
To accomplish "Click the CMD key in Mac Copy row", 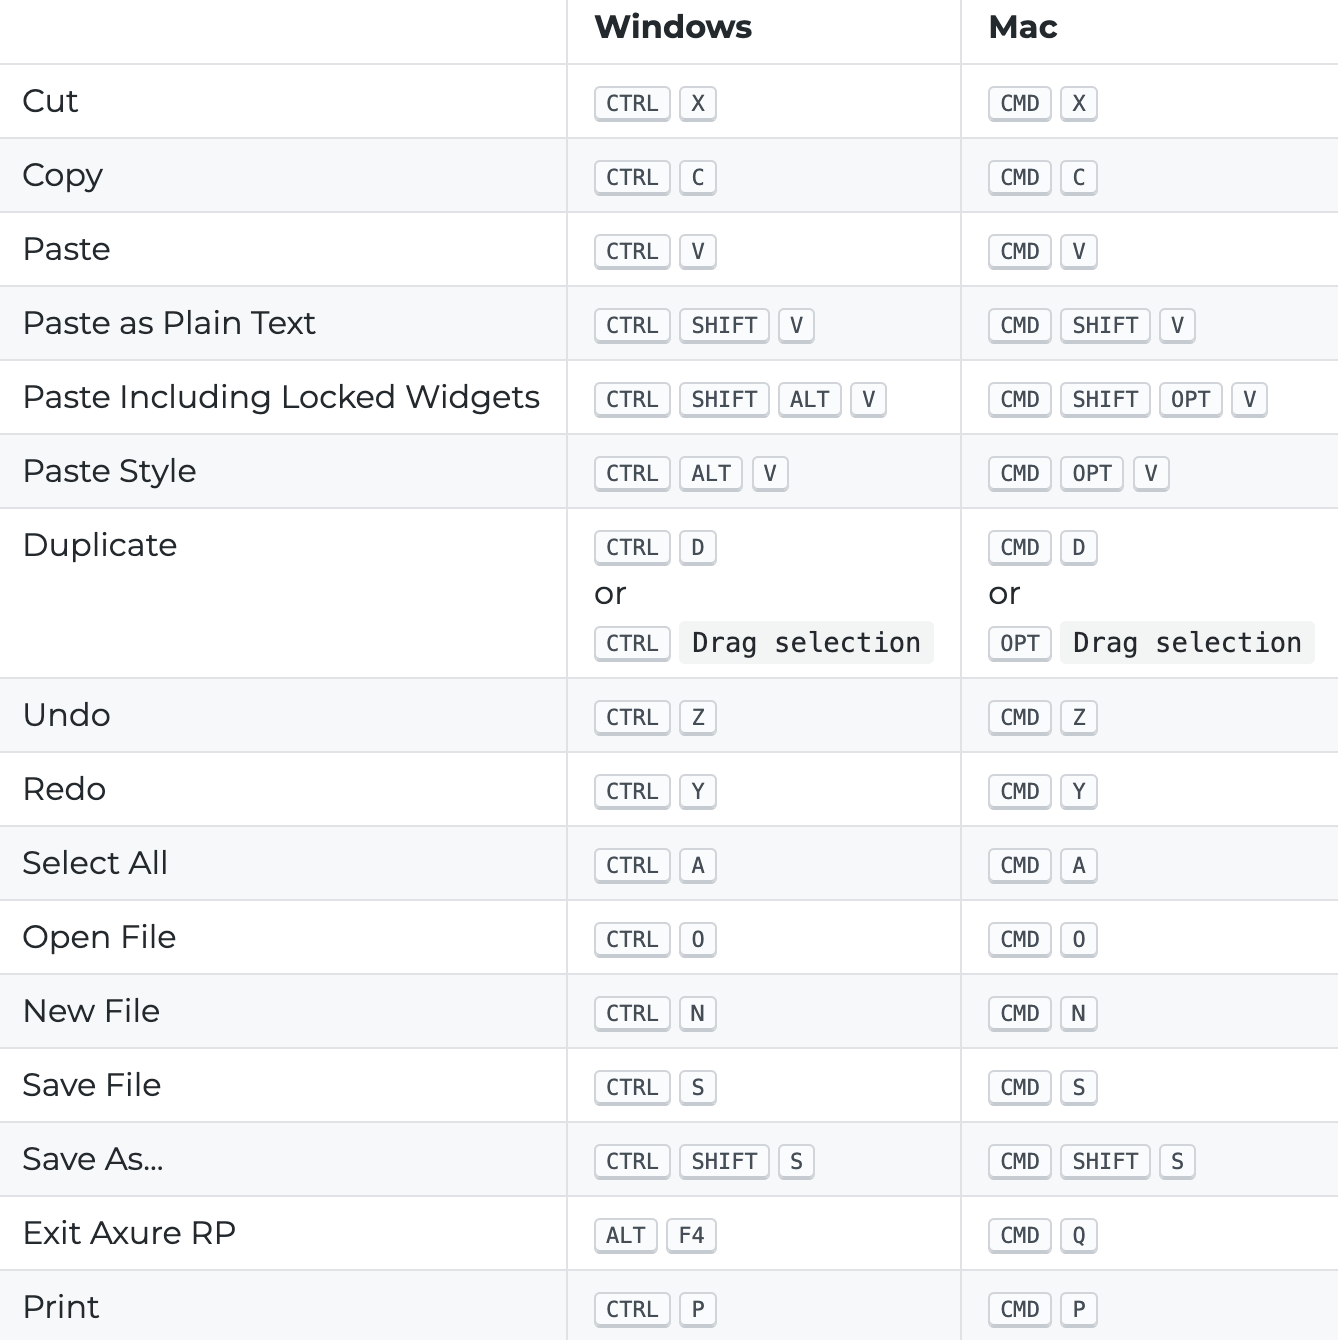I will [x=1020, y=177].
